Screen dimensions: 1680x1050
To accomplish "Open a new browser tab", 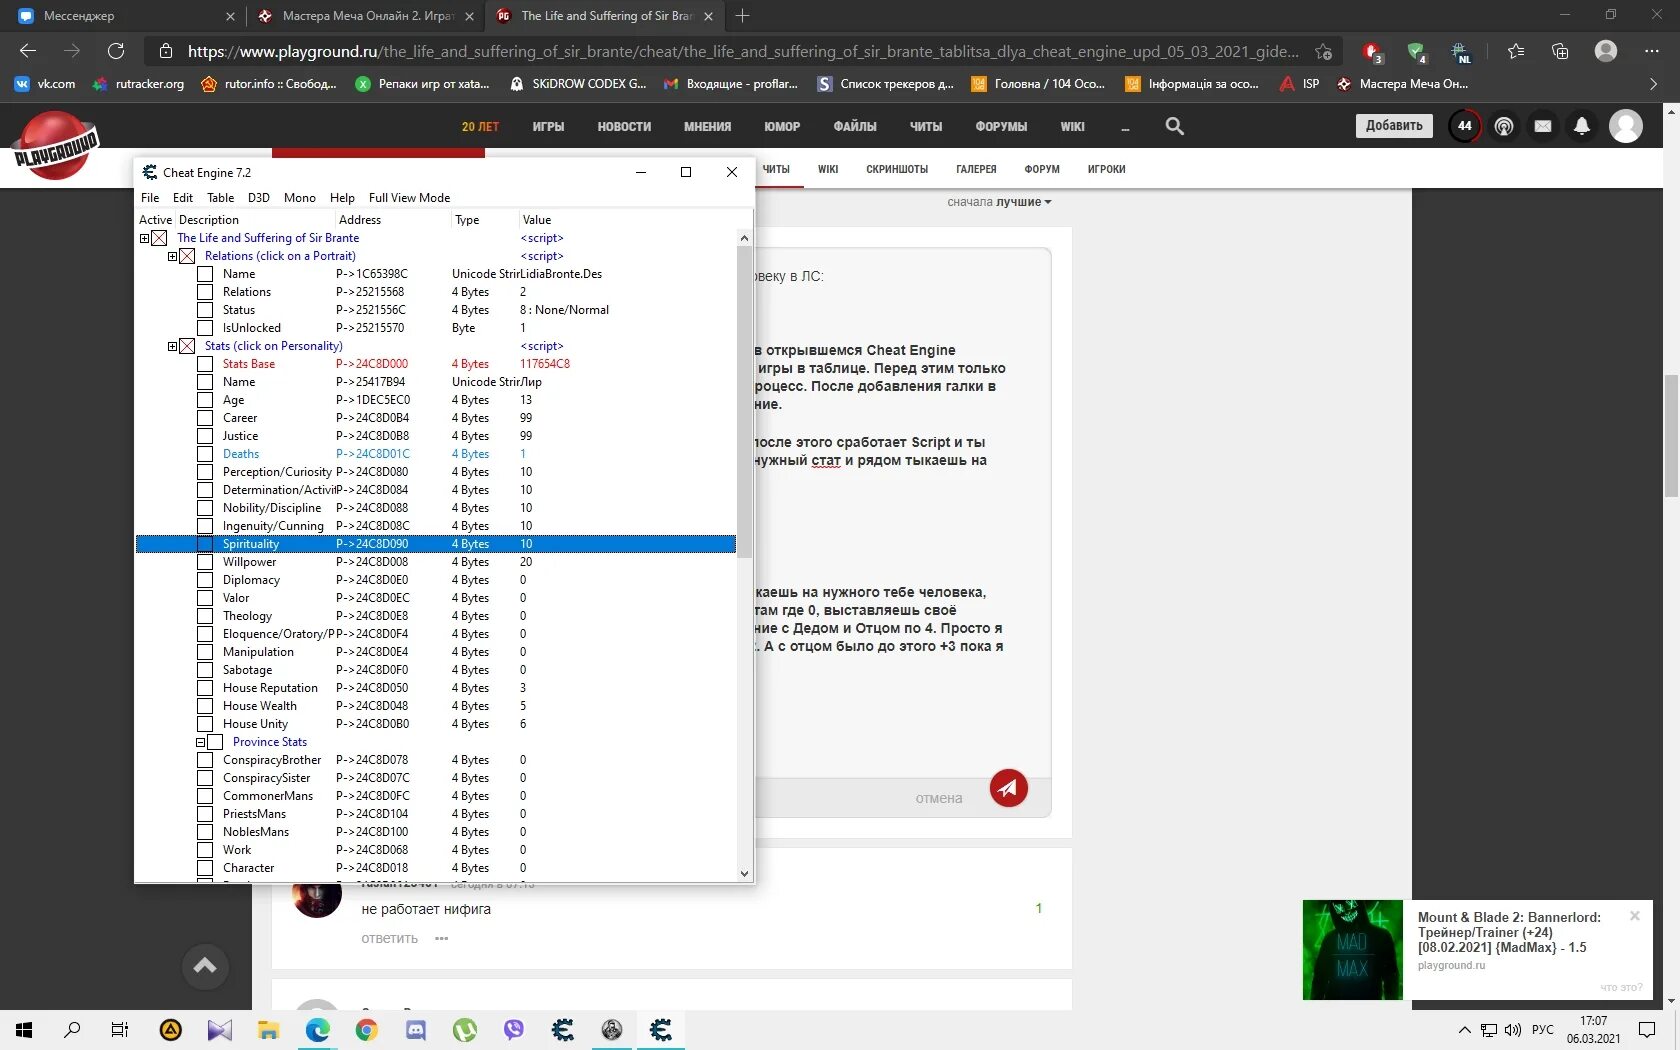I will pyautogui.click(x=742, y=16).
